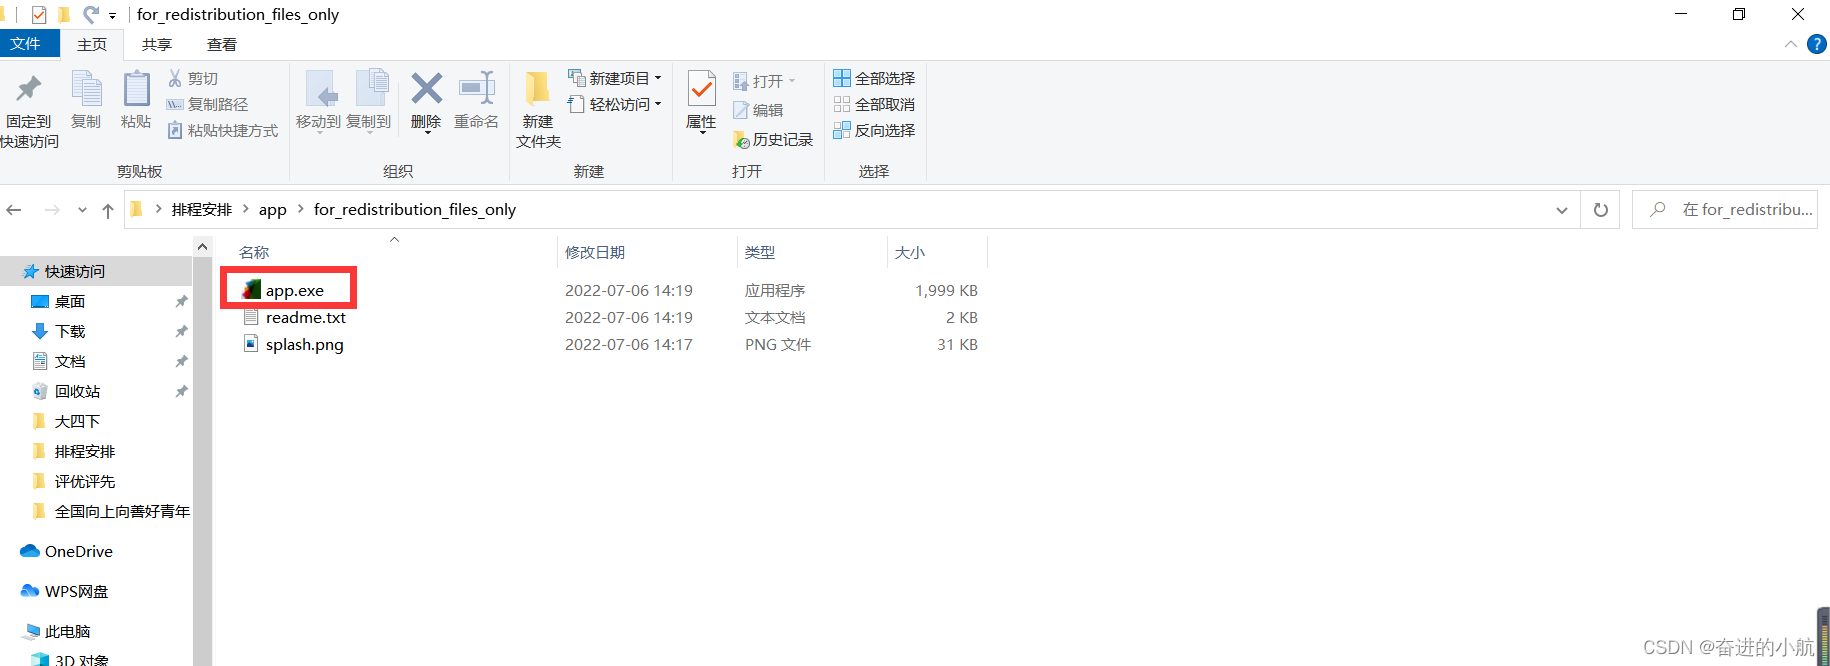
Task: Click the search box for this folder
Action: click(1725, 210)
